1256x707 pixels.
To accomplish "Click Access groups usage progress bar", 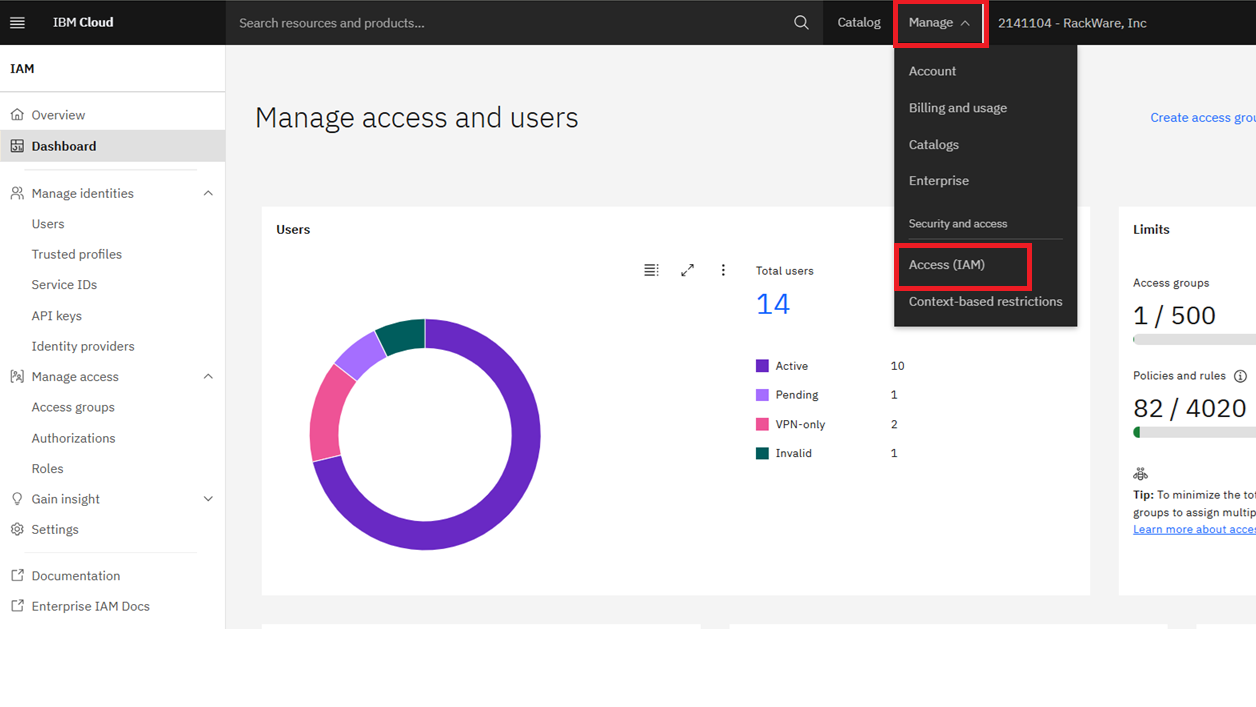I will tap(1194, 340).
